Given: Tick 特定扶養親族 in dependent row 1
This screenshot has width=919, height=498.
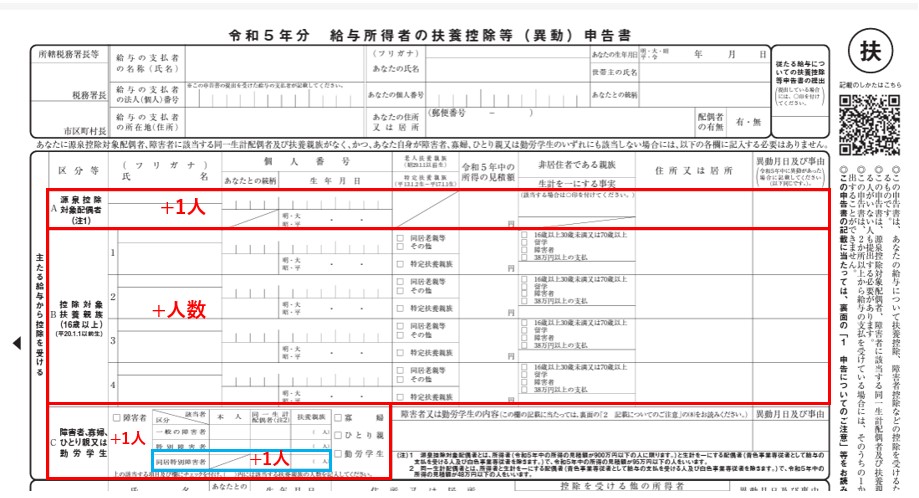Looking at the screenshot, I should [400, 264].
